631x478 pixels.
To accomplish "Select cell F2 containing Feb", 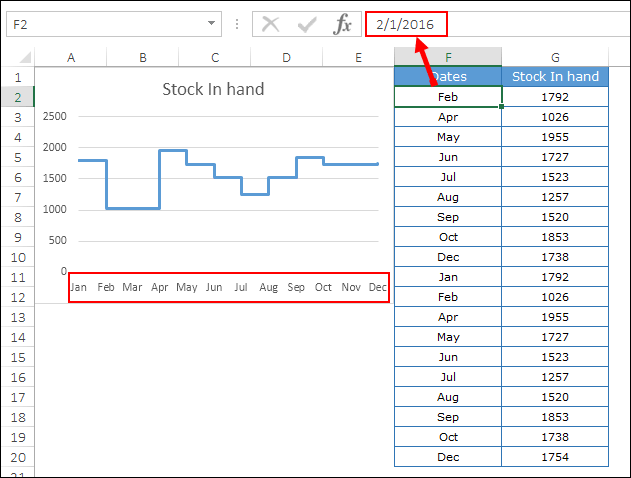I will tap(448, 97).
